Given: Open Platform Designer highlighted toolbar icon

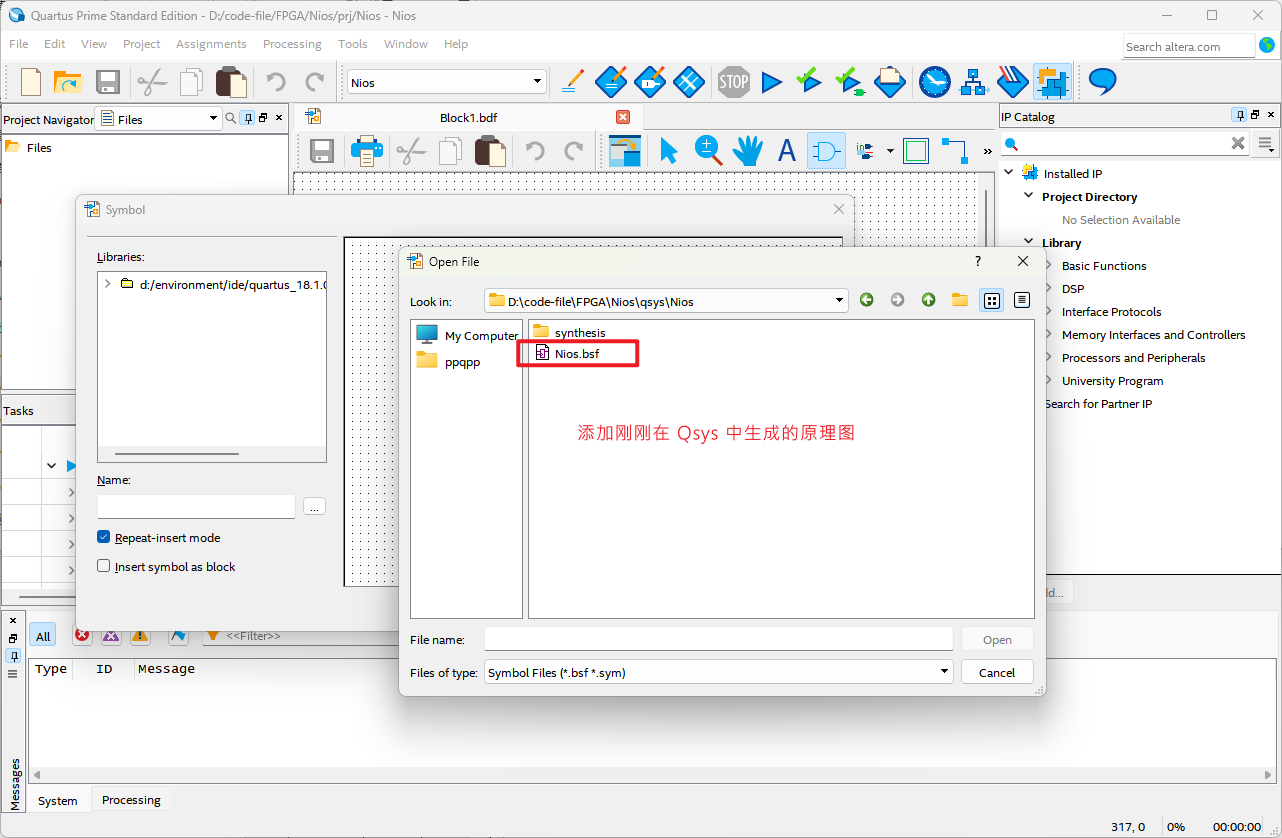Looking at the screenshot, I should (1052, 82).
